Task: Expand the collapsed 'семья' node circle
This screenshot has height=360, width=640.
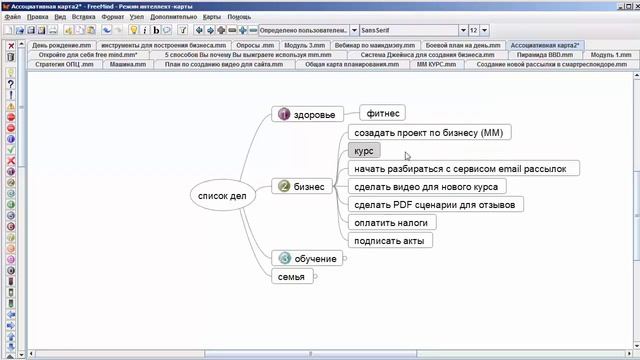Action: coord(316,276)
